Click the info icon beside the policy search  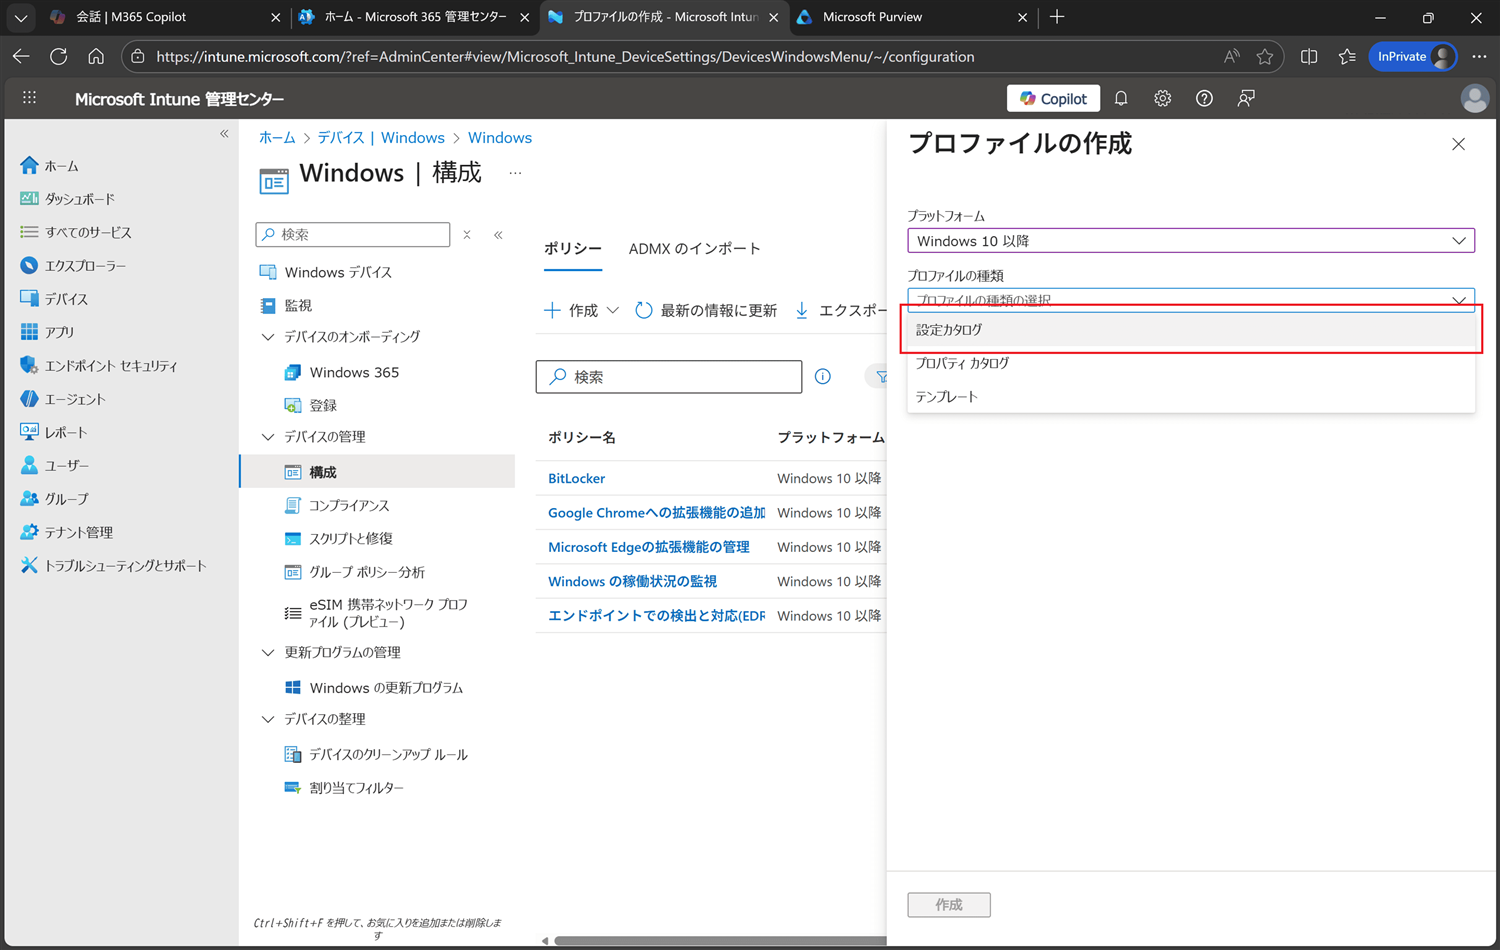[x=822, y=377]
